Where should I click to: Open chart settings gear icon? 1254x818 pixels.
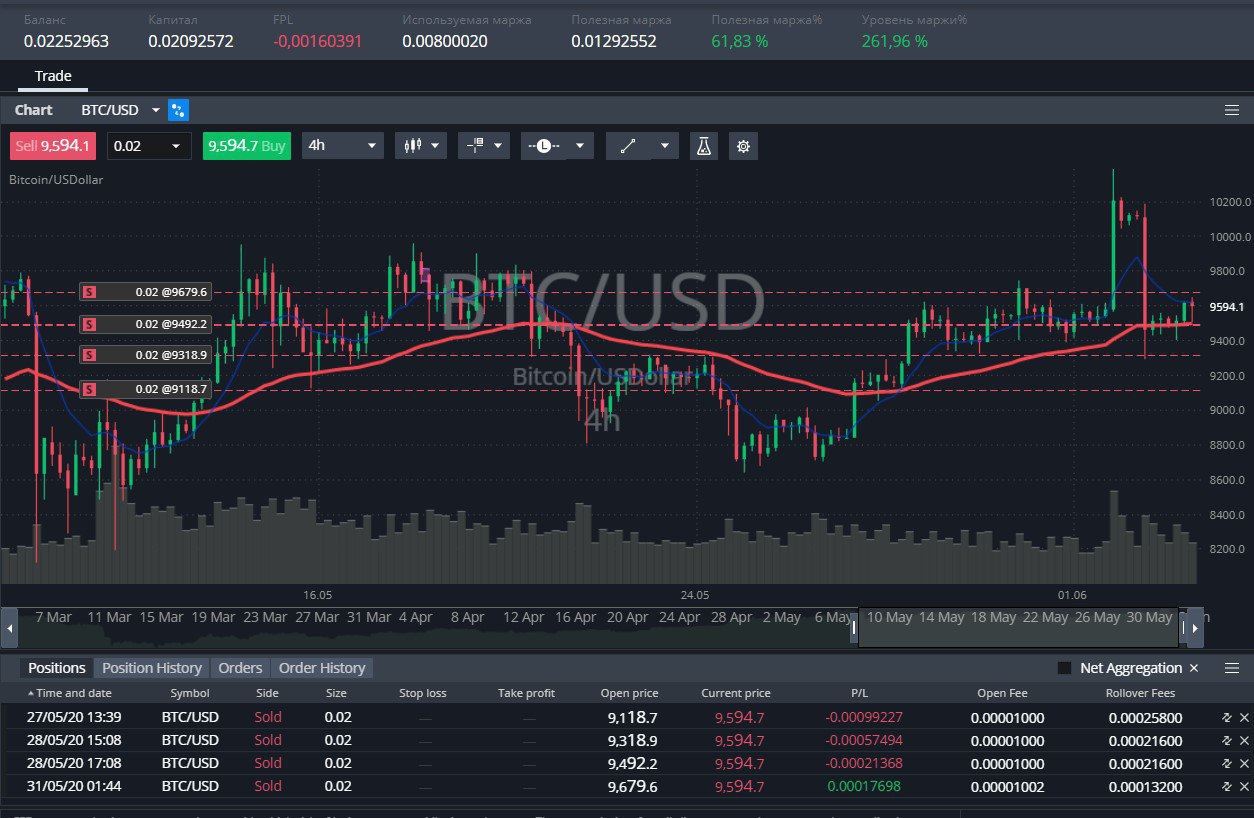click(743, 146)
